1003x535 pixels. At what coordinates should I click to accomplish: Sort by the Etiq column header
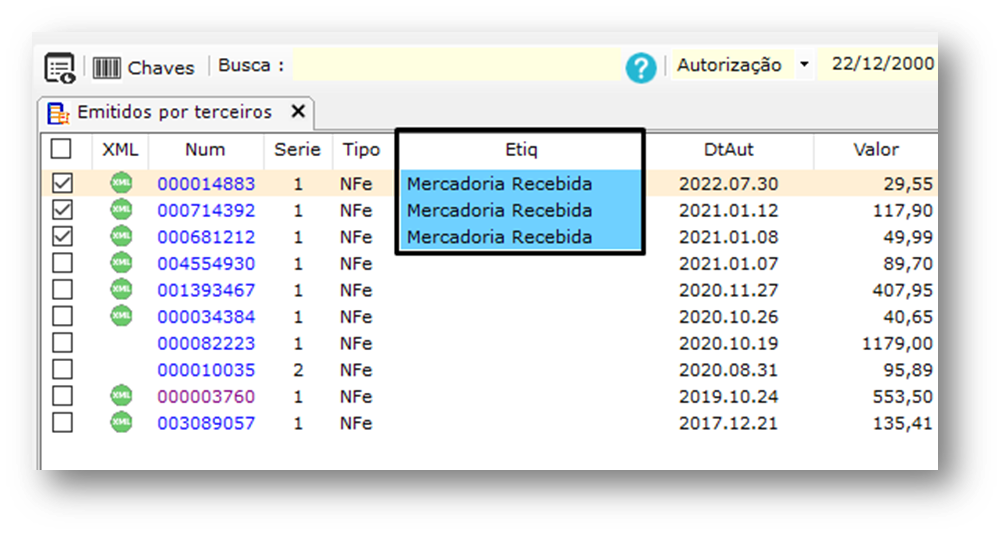(521, 150)
